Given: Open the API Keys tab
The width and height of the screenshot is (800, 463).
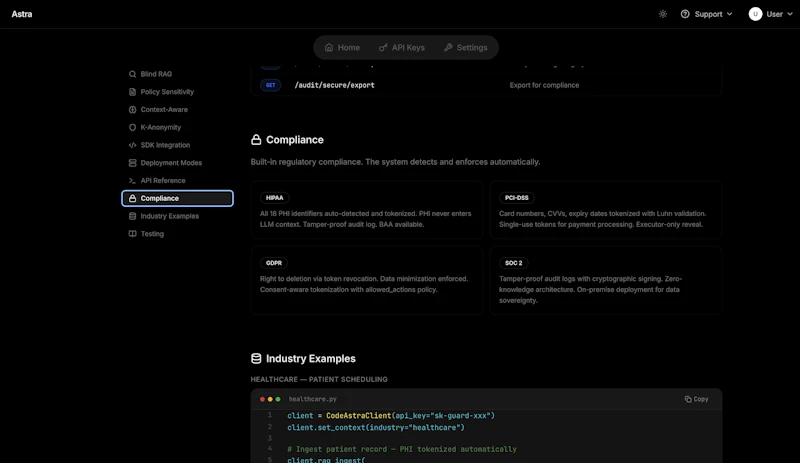Looking at the screenshot, I should tap(402, 47).
